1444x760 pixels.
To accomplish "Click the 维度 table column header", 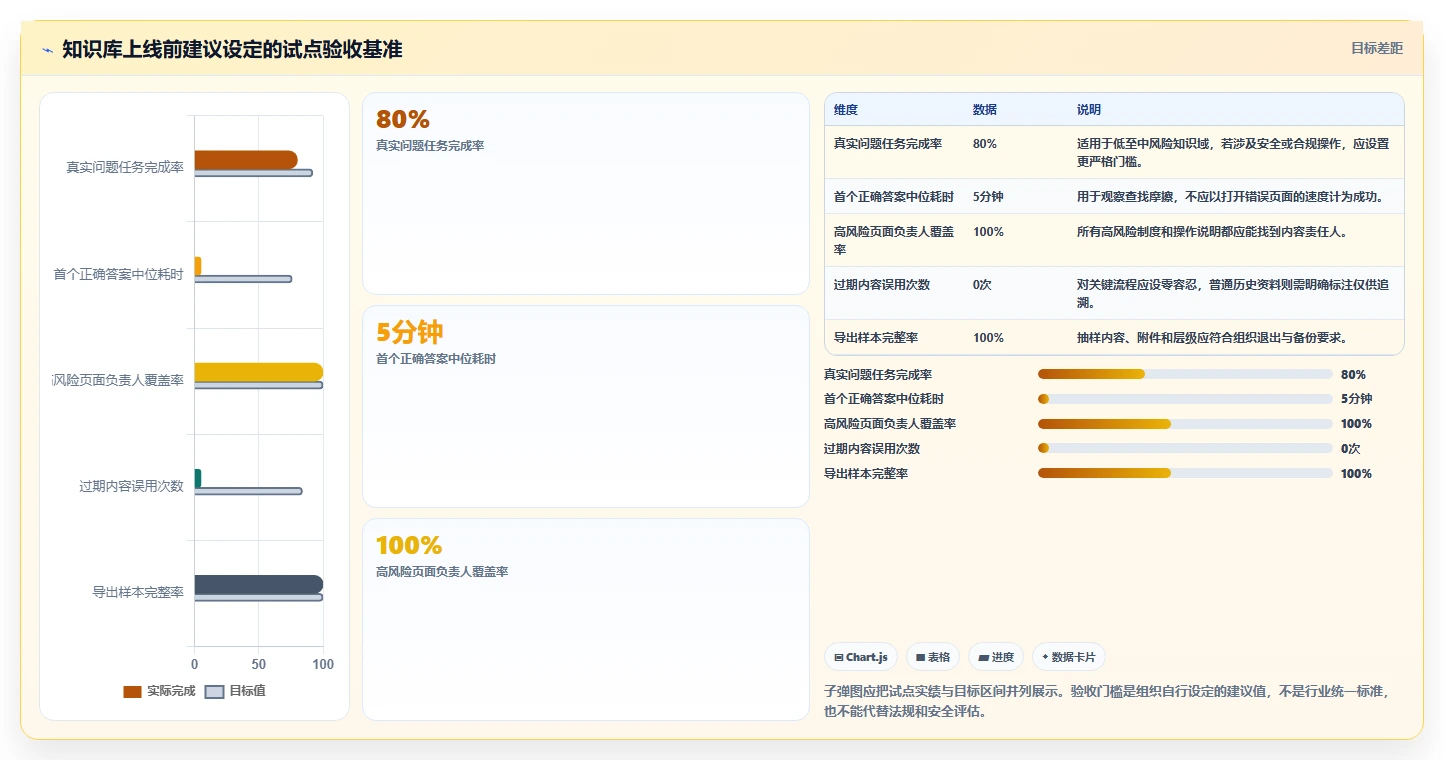I will [845, 110].
